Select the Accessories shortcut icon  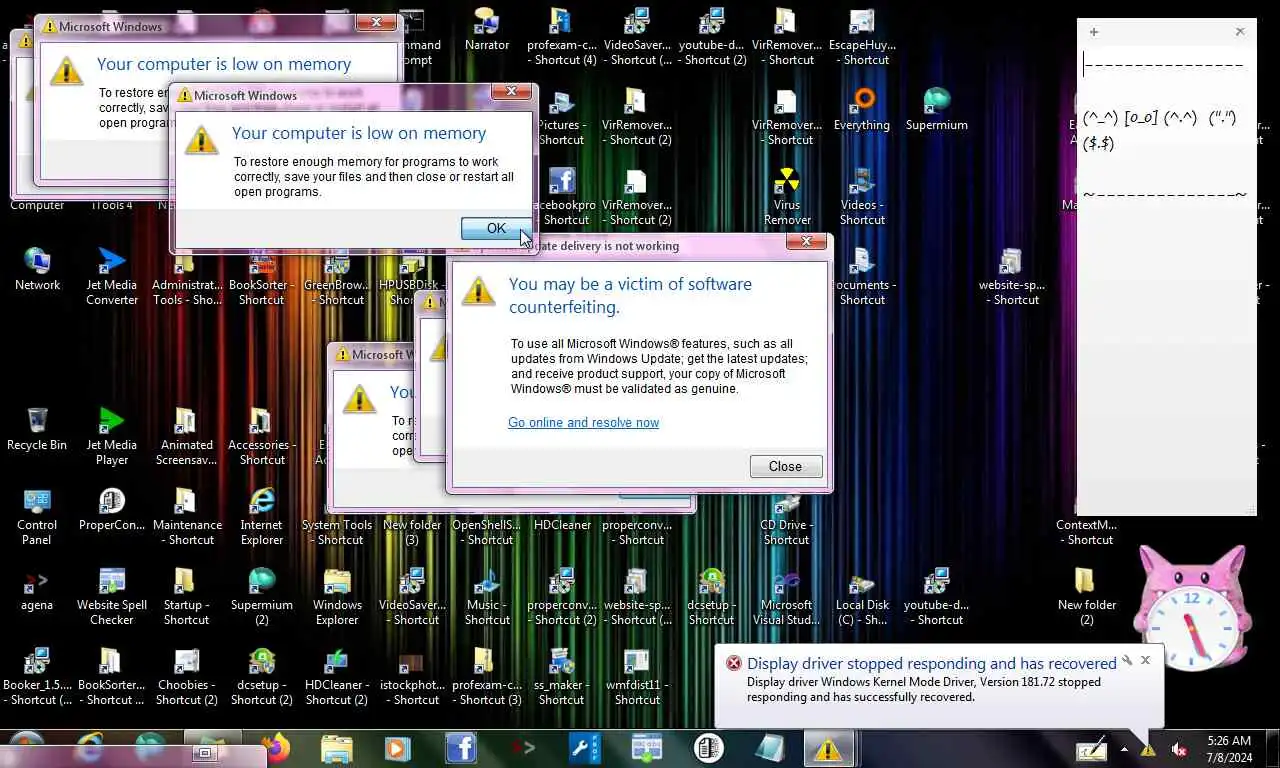tap(262, 437)
